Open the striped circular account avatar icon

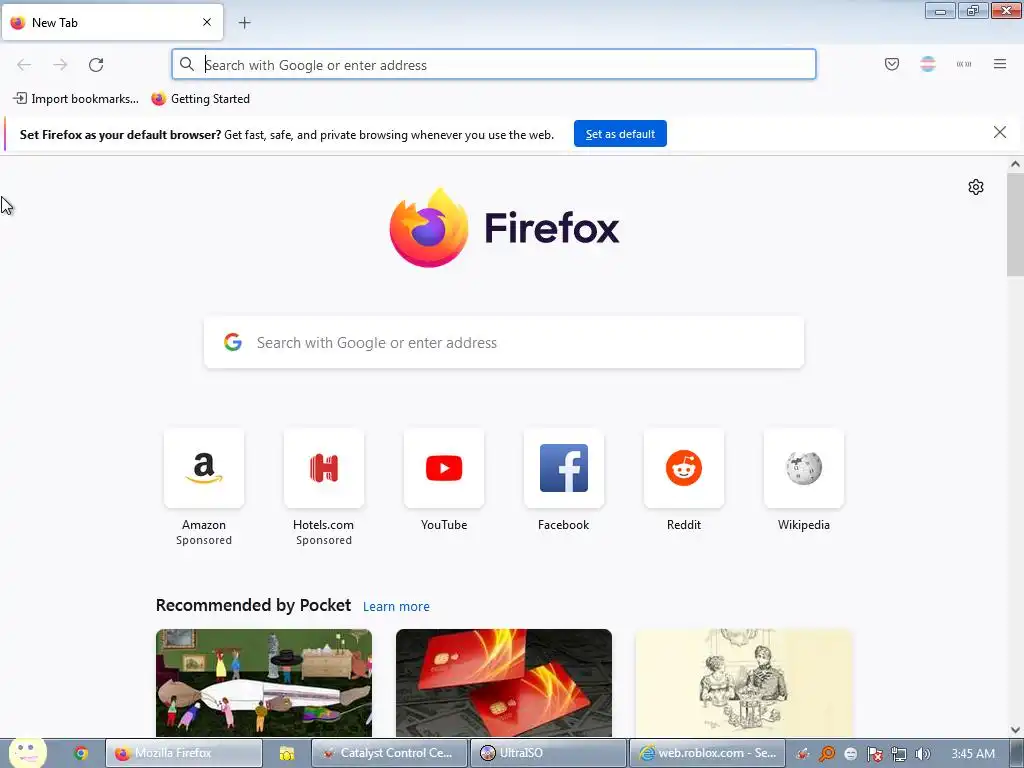click(927, 64)
